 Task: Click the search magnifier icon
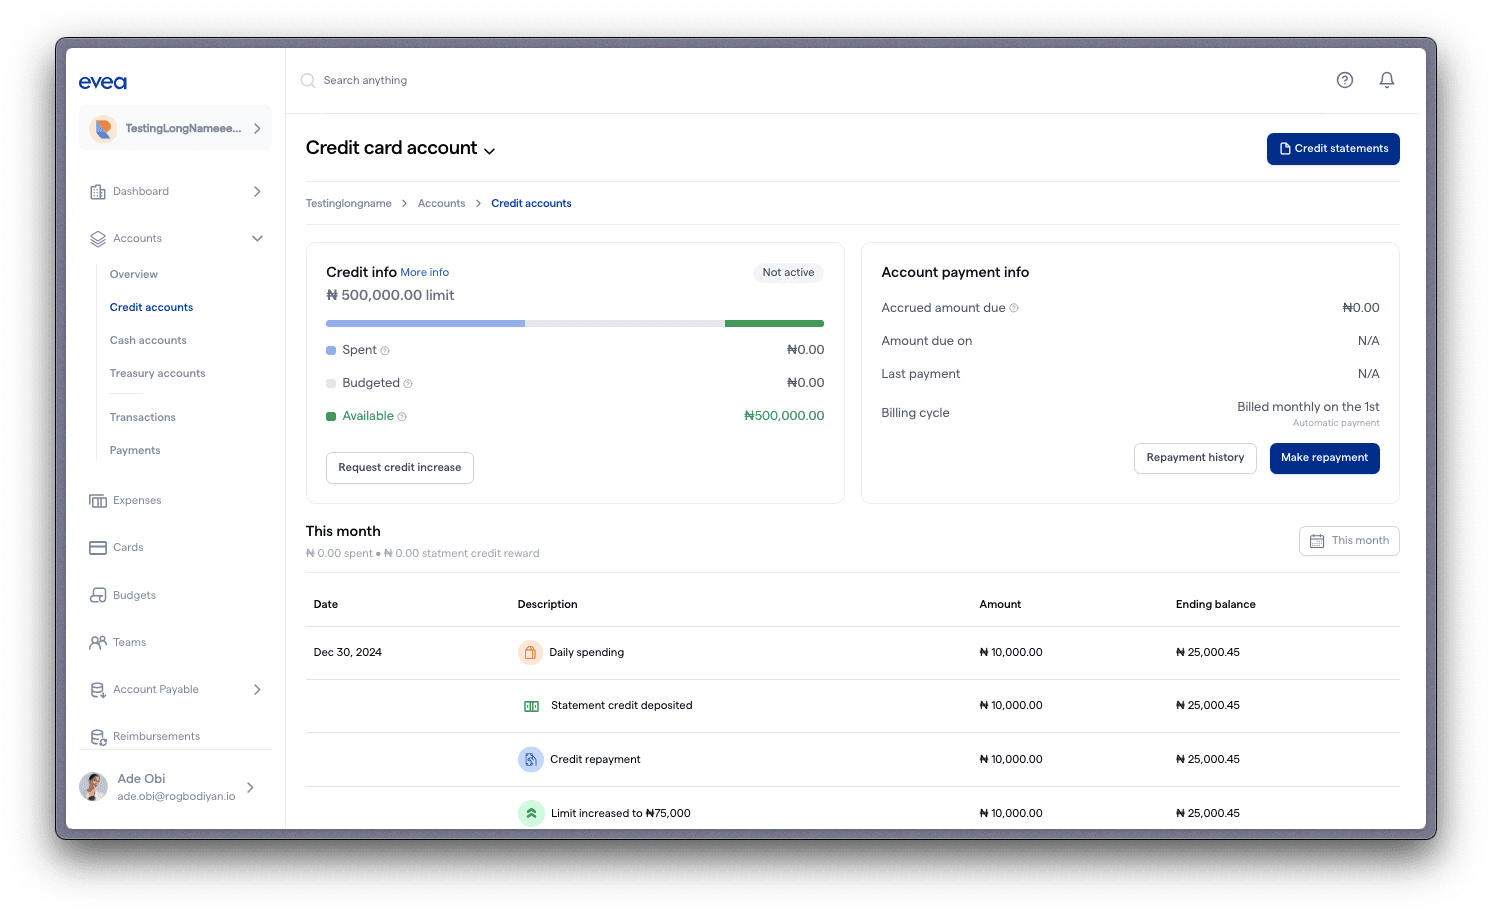click(x=307, y=80)
